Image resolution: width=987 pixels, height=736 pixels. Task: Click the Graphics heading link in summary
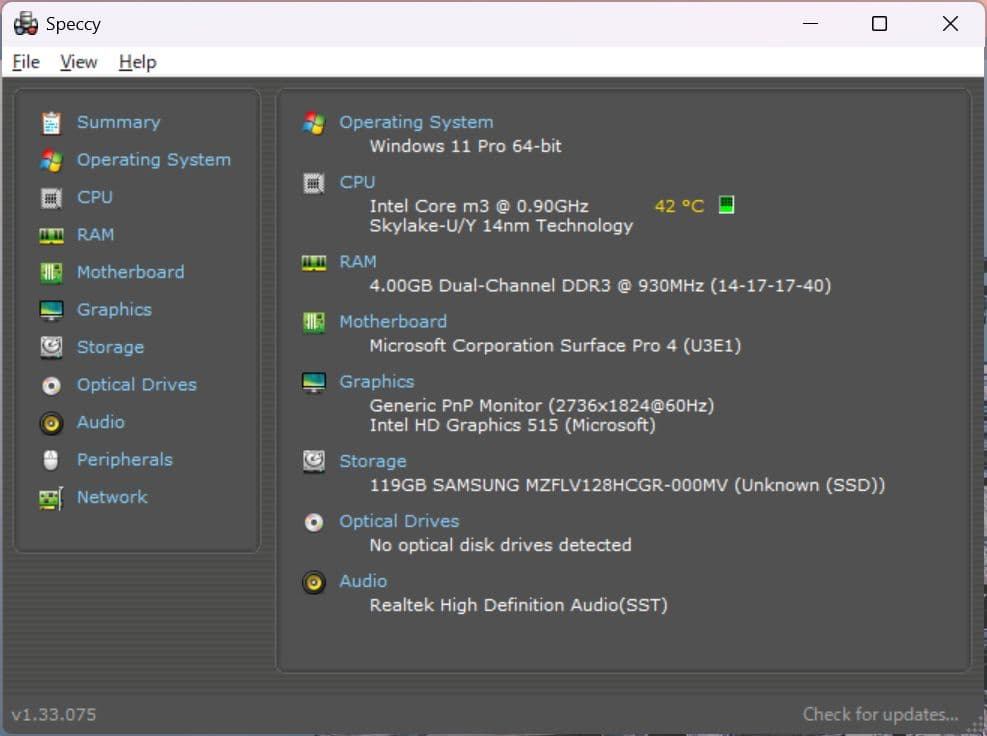pos(376,382)
